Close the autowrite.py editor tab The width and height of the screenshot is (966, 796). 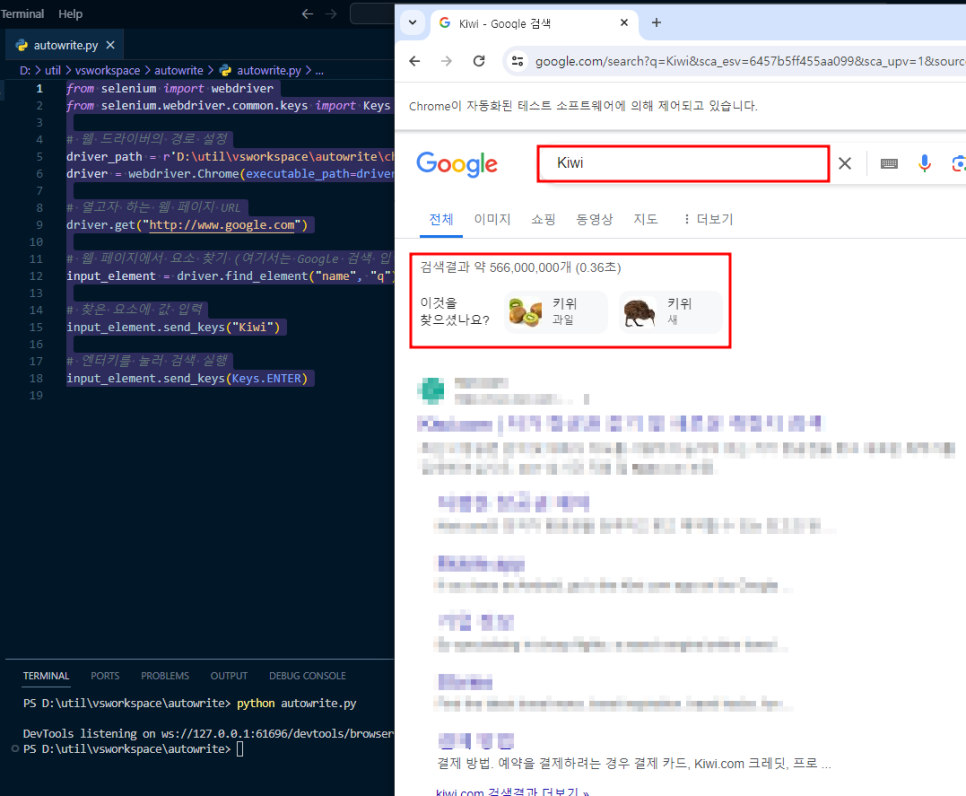tap(110, 45)
